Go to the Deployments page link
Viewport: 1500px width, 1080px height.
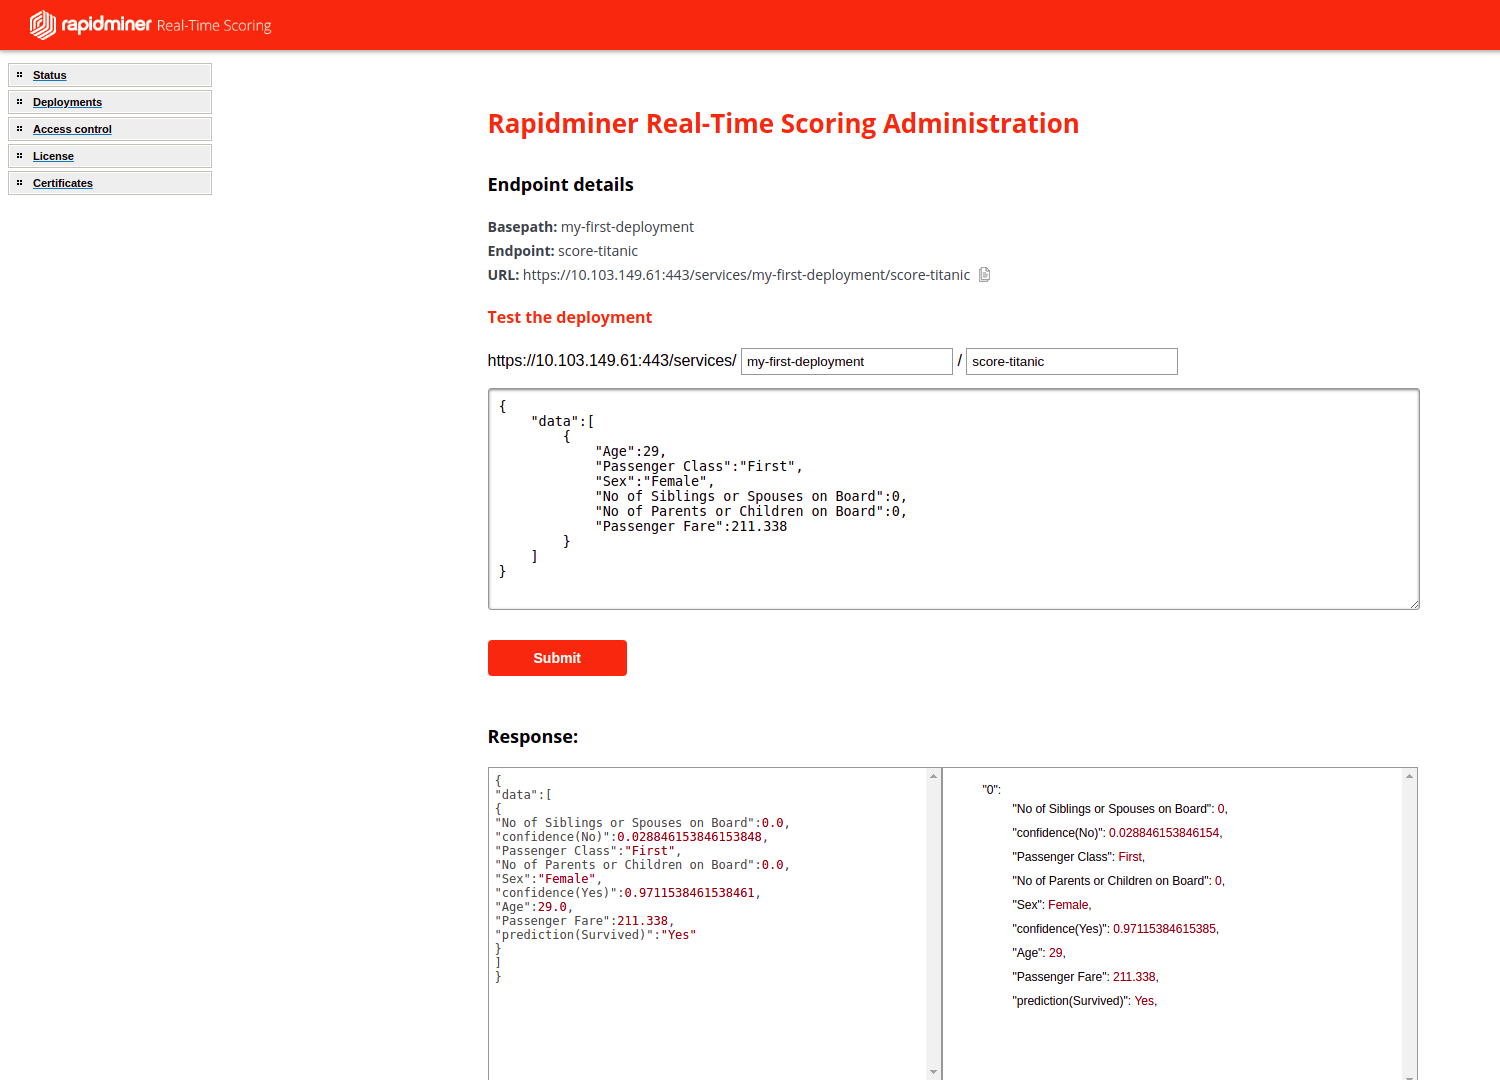click(x=67, y=102)
